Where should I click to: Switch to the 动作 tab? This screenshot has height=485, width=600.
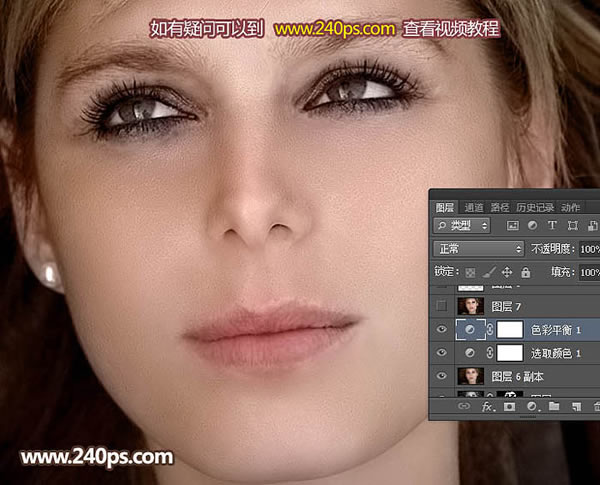click(x=571, y=207)
